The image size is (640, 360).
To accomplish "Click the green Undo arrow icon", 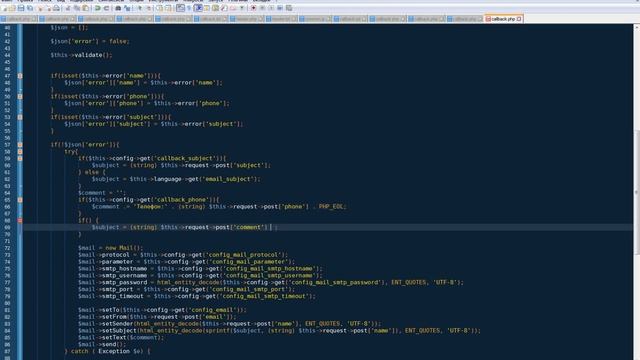I will (x=98, y=8).
